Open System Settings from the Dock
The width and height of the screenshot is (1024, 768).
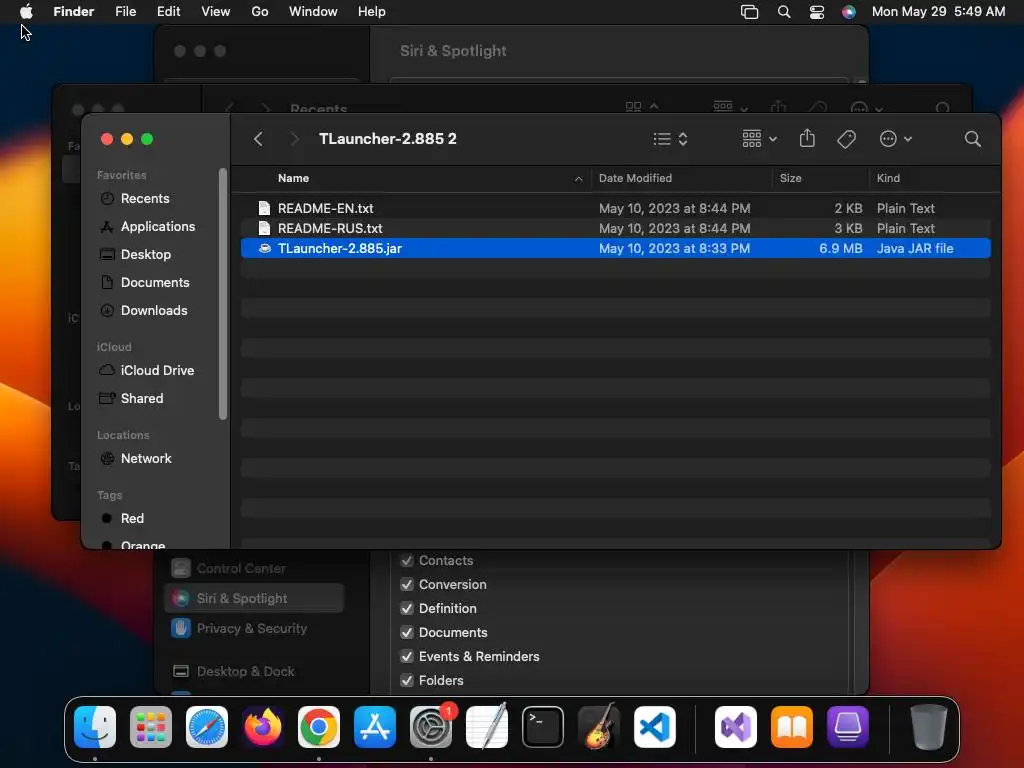click(x=431, y=727)
